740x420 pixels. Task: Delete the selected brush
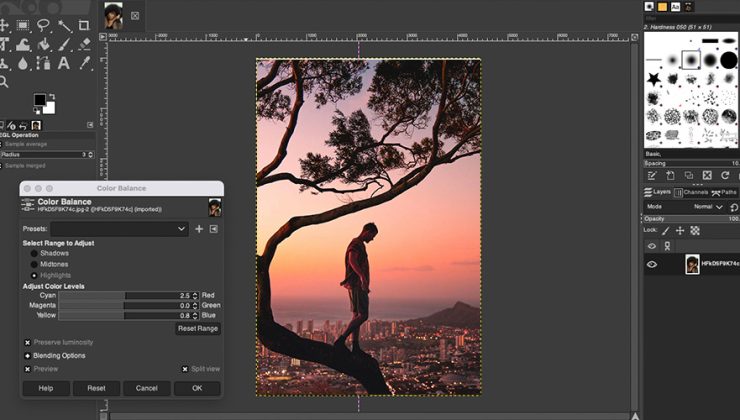pyautogui.click(x=707, y=176)
